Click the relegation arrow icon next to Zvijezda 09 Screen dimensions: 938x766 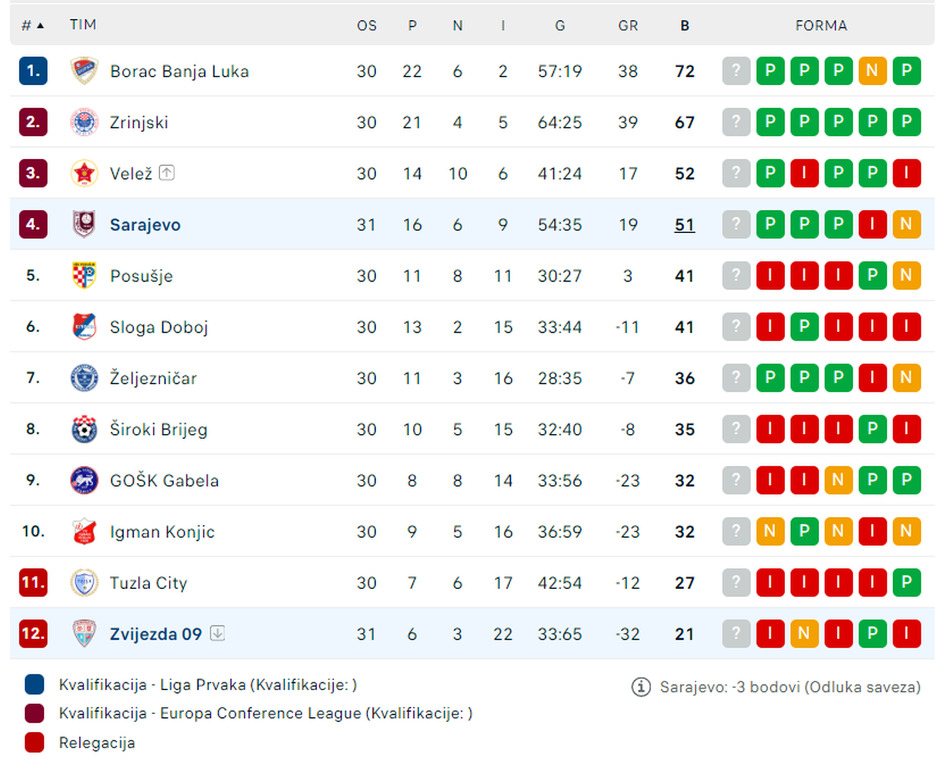pyautogui.click(x=218, y=633)
